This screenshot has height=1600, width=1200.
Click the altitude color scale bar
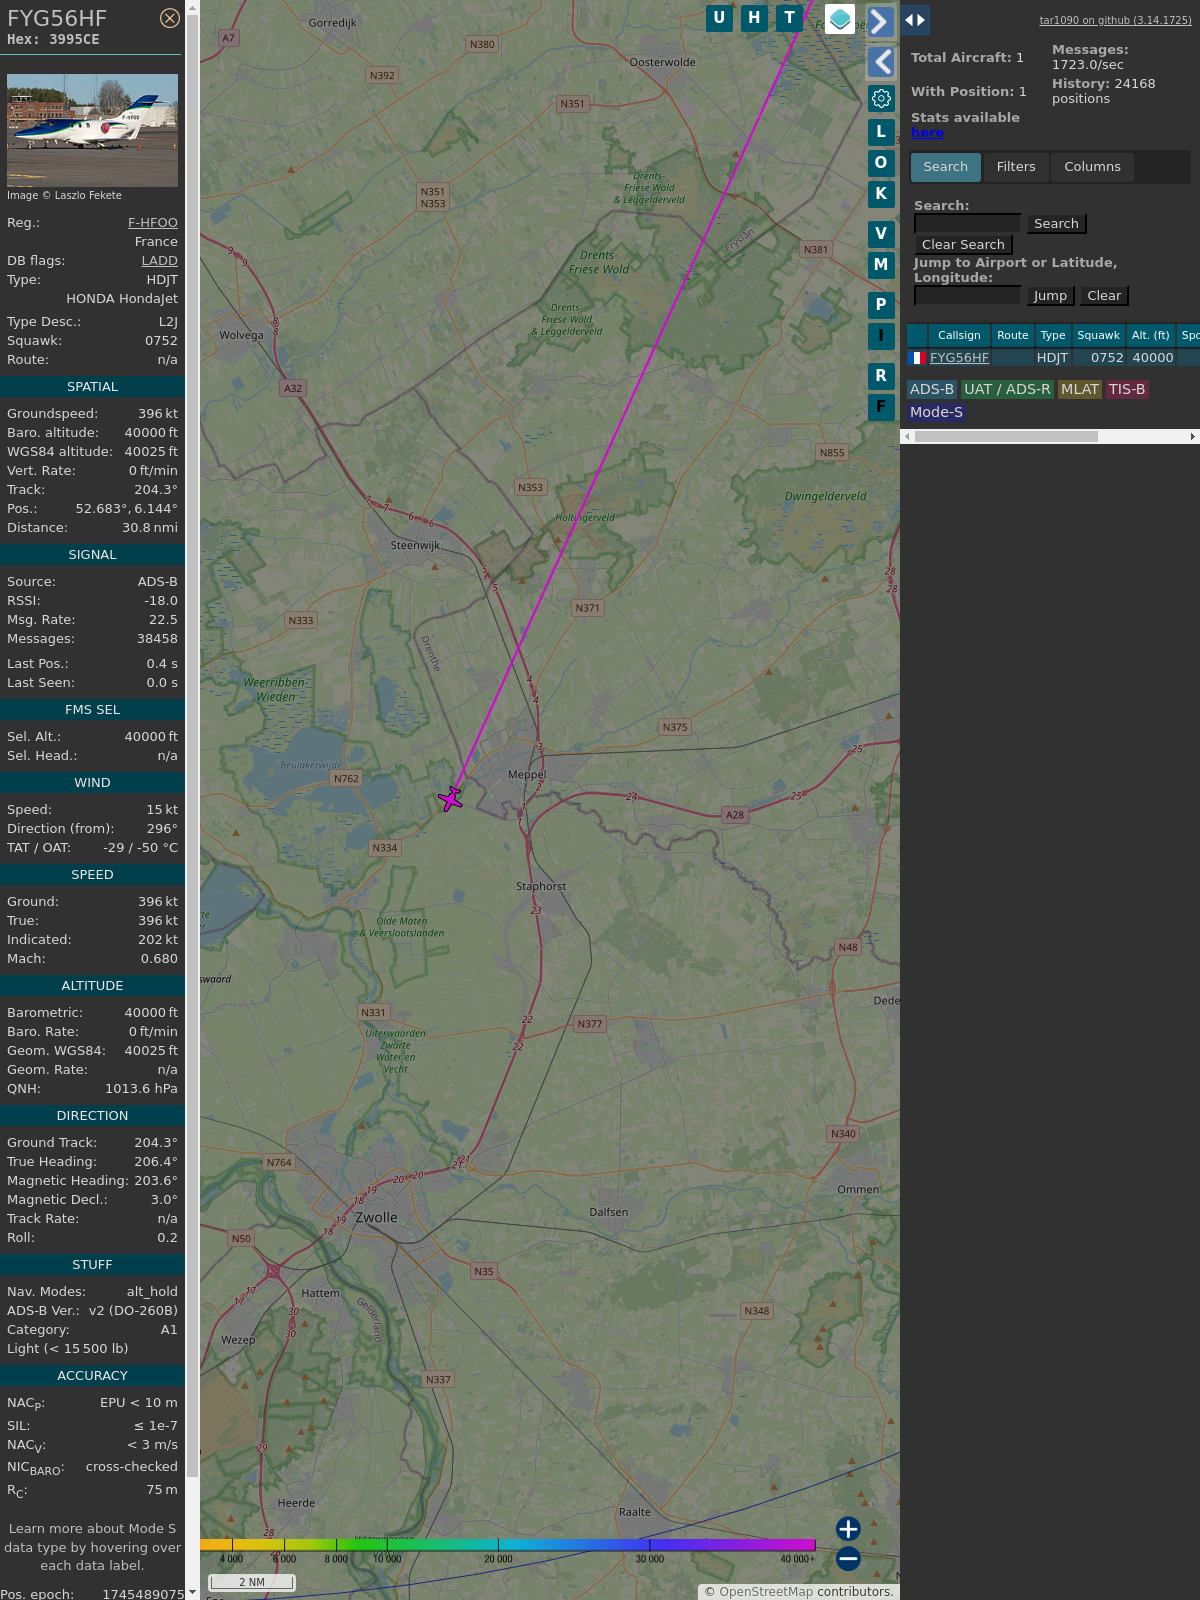(508, 1545)
